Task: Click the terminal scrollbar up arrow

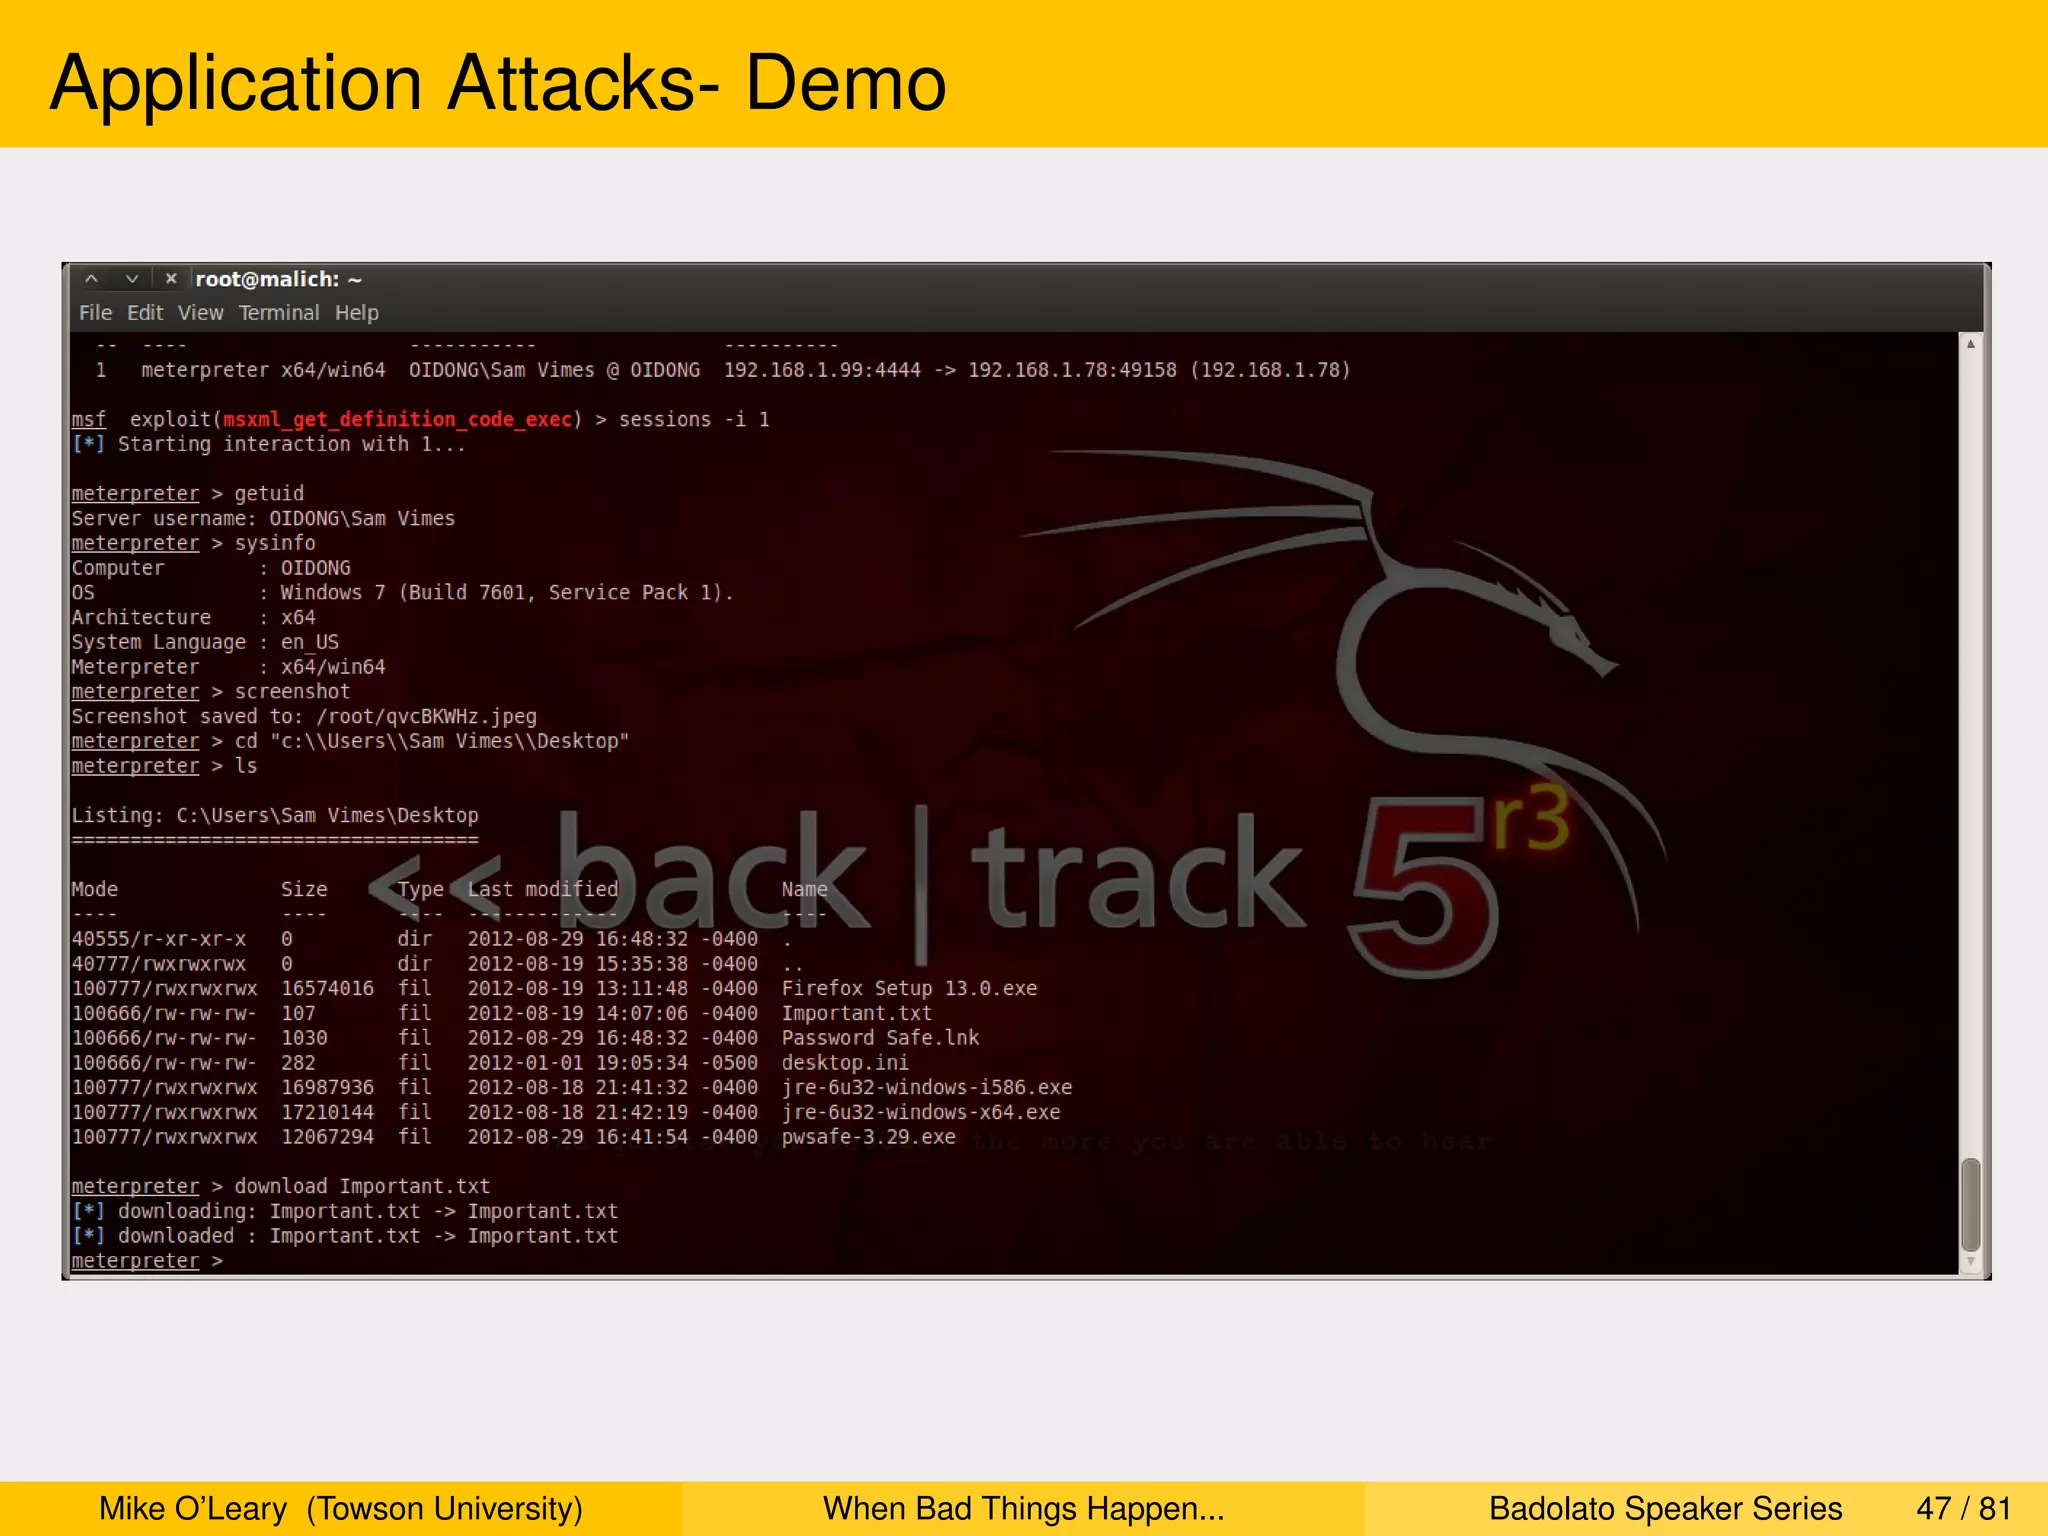Action: point(1970,344)
